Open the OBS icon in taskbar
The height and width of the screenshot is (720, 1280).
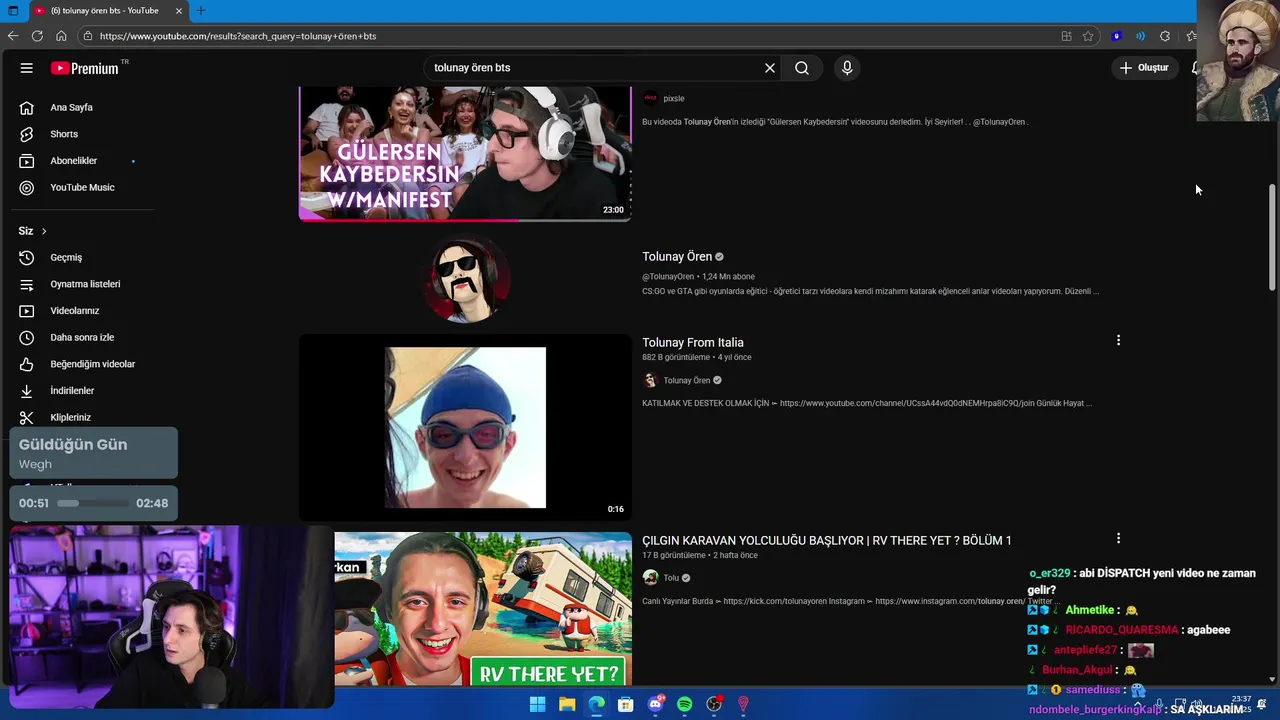click(714, 704)
